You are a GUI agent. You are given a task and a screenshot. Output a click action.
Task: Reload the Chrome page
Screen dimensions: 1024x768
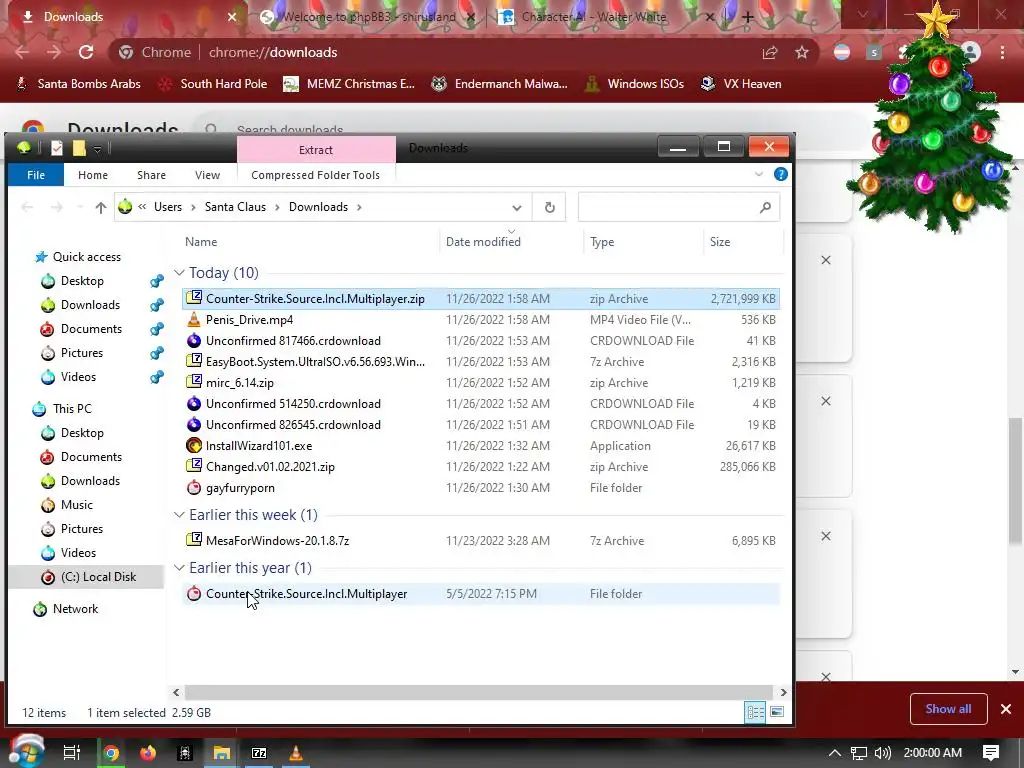tap(86, 52)
